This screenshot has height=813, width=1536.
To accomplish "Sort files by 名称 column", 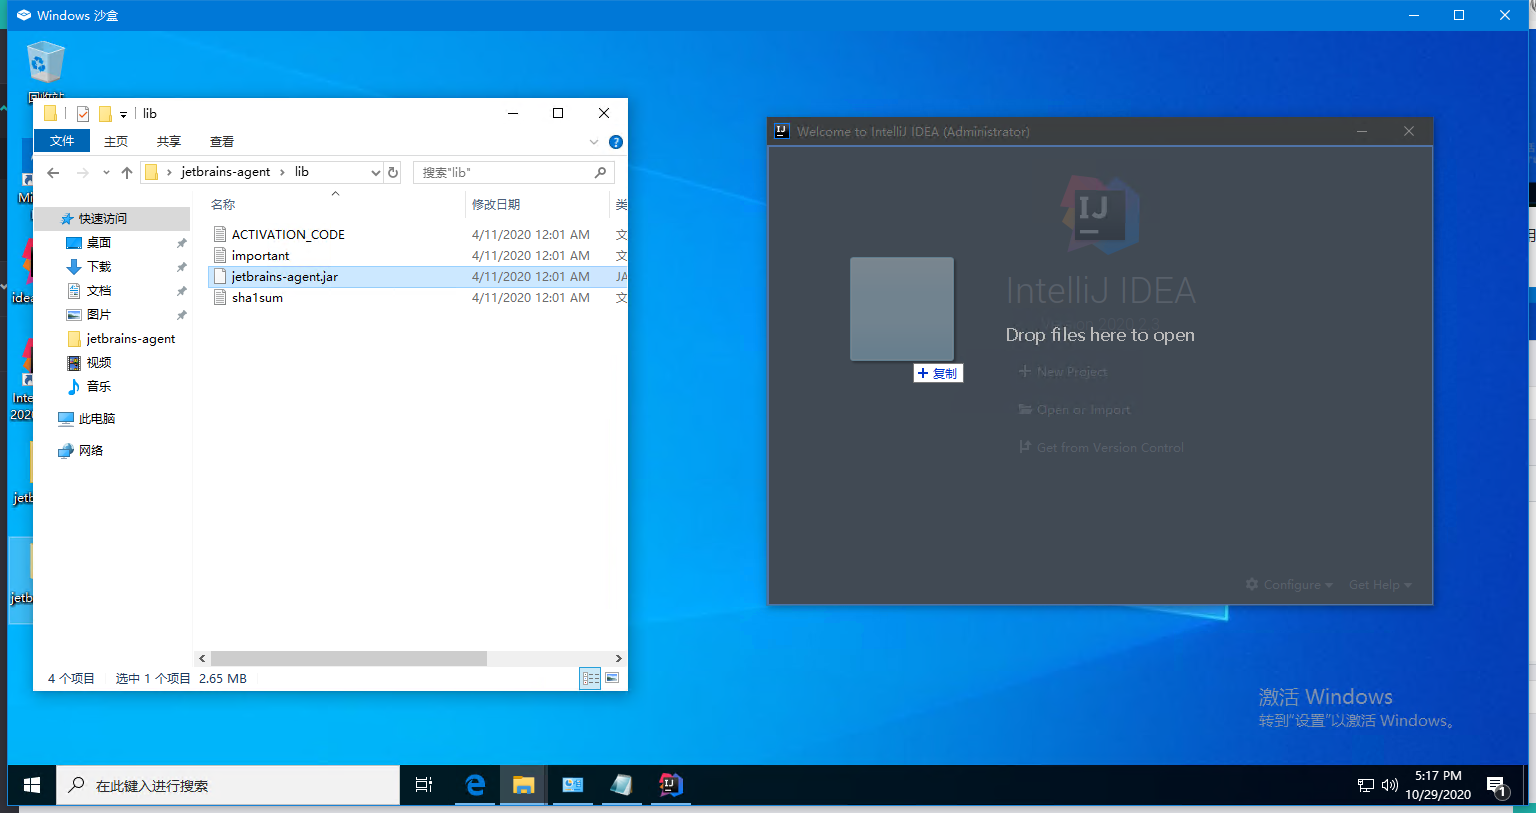I will (x=223, y=204).
